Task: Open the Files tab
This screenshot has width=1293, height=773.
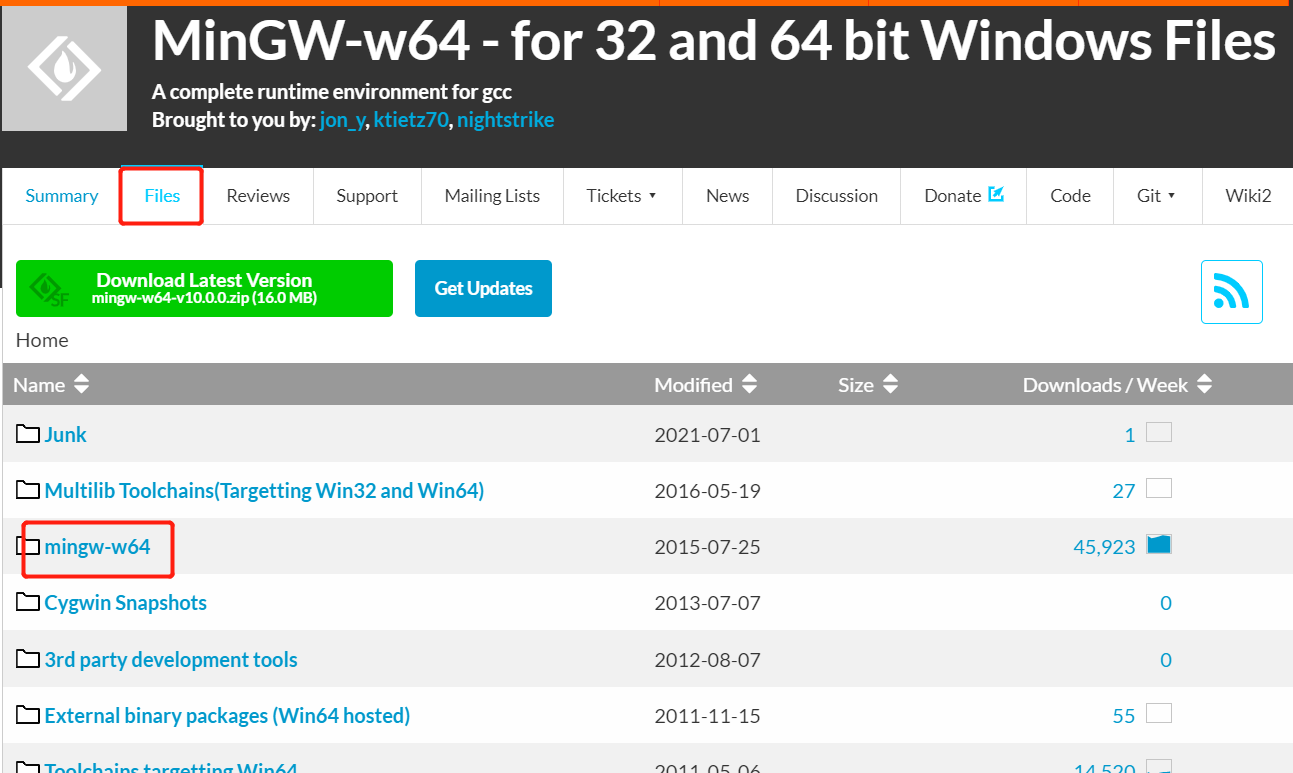Action: tap(162, 196)
